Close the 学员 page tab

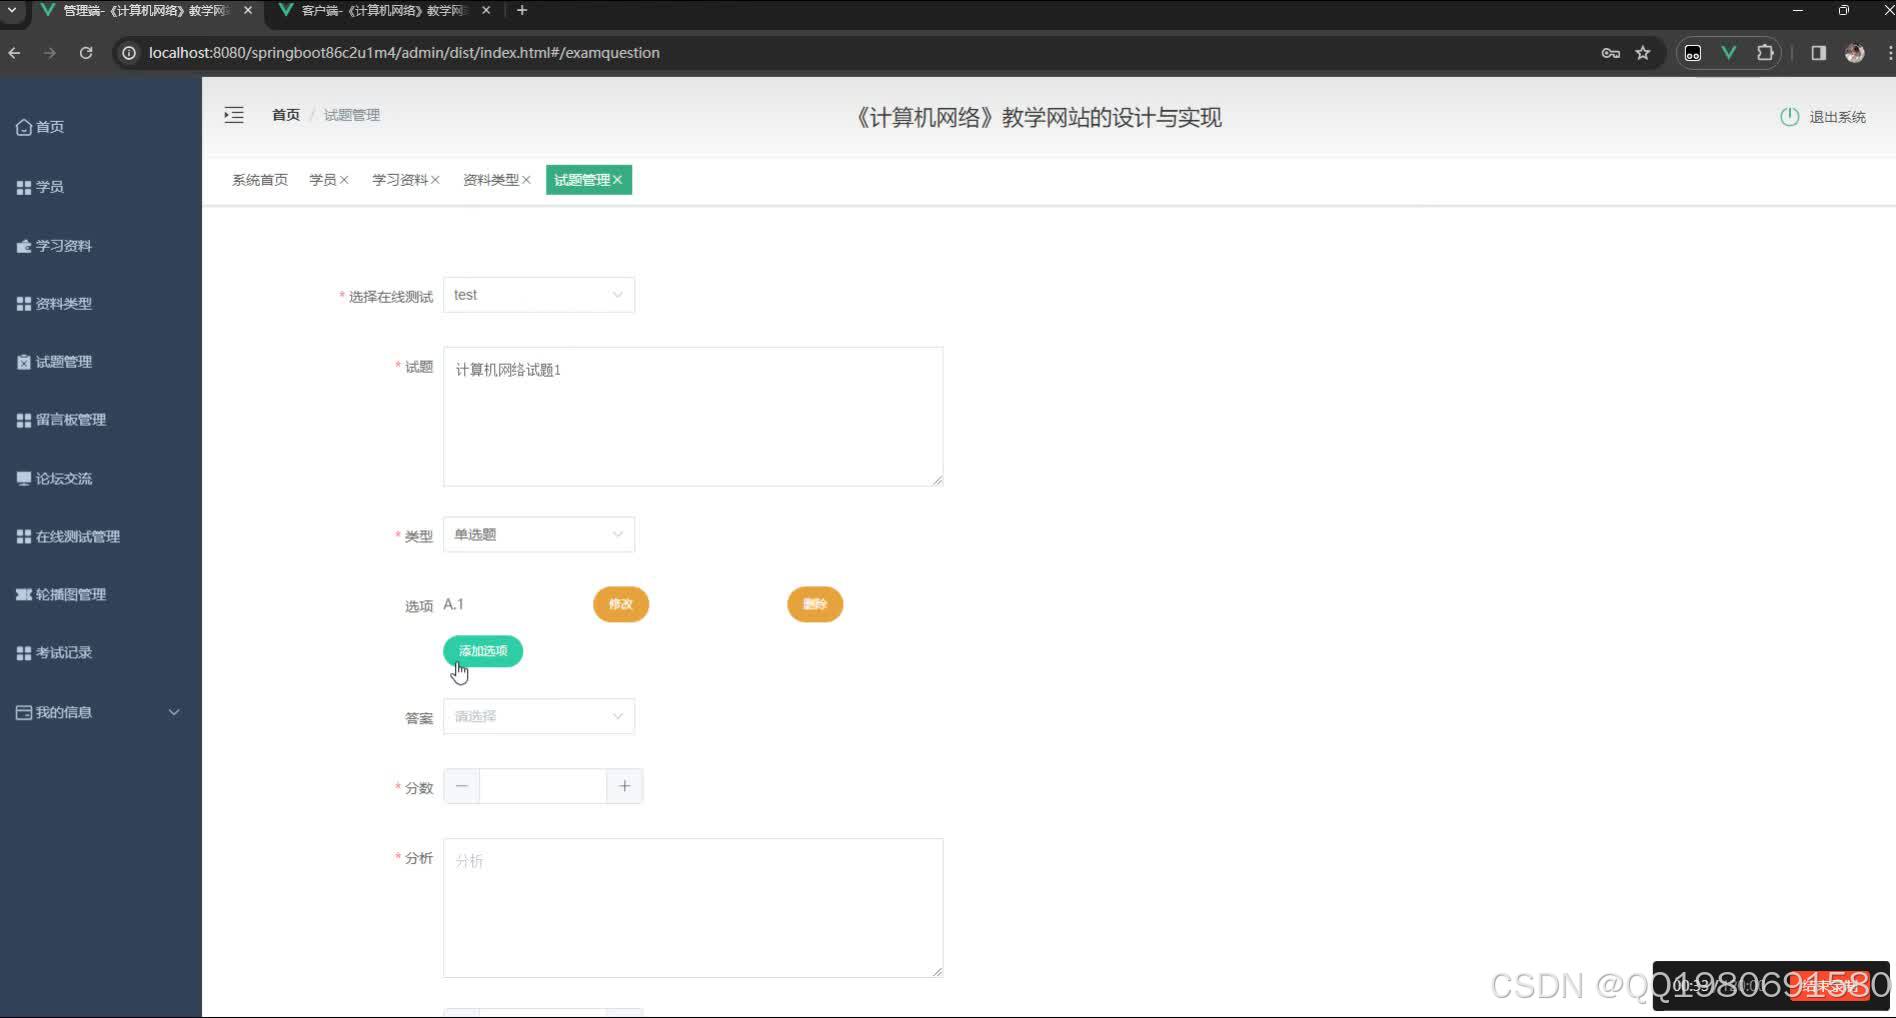tap(344, 180)
